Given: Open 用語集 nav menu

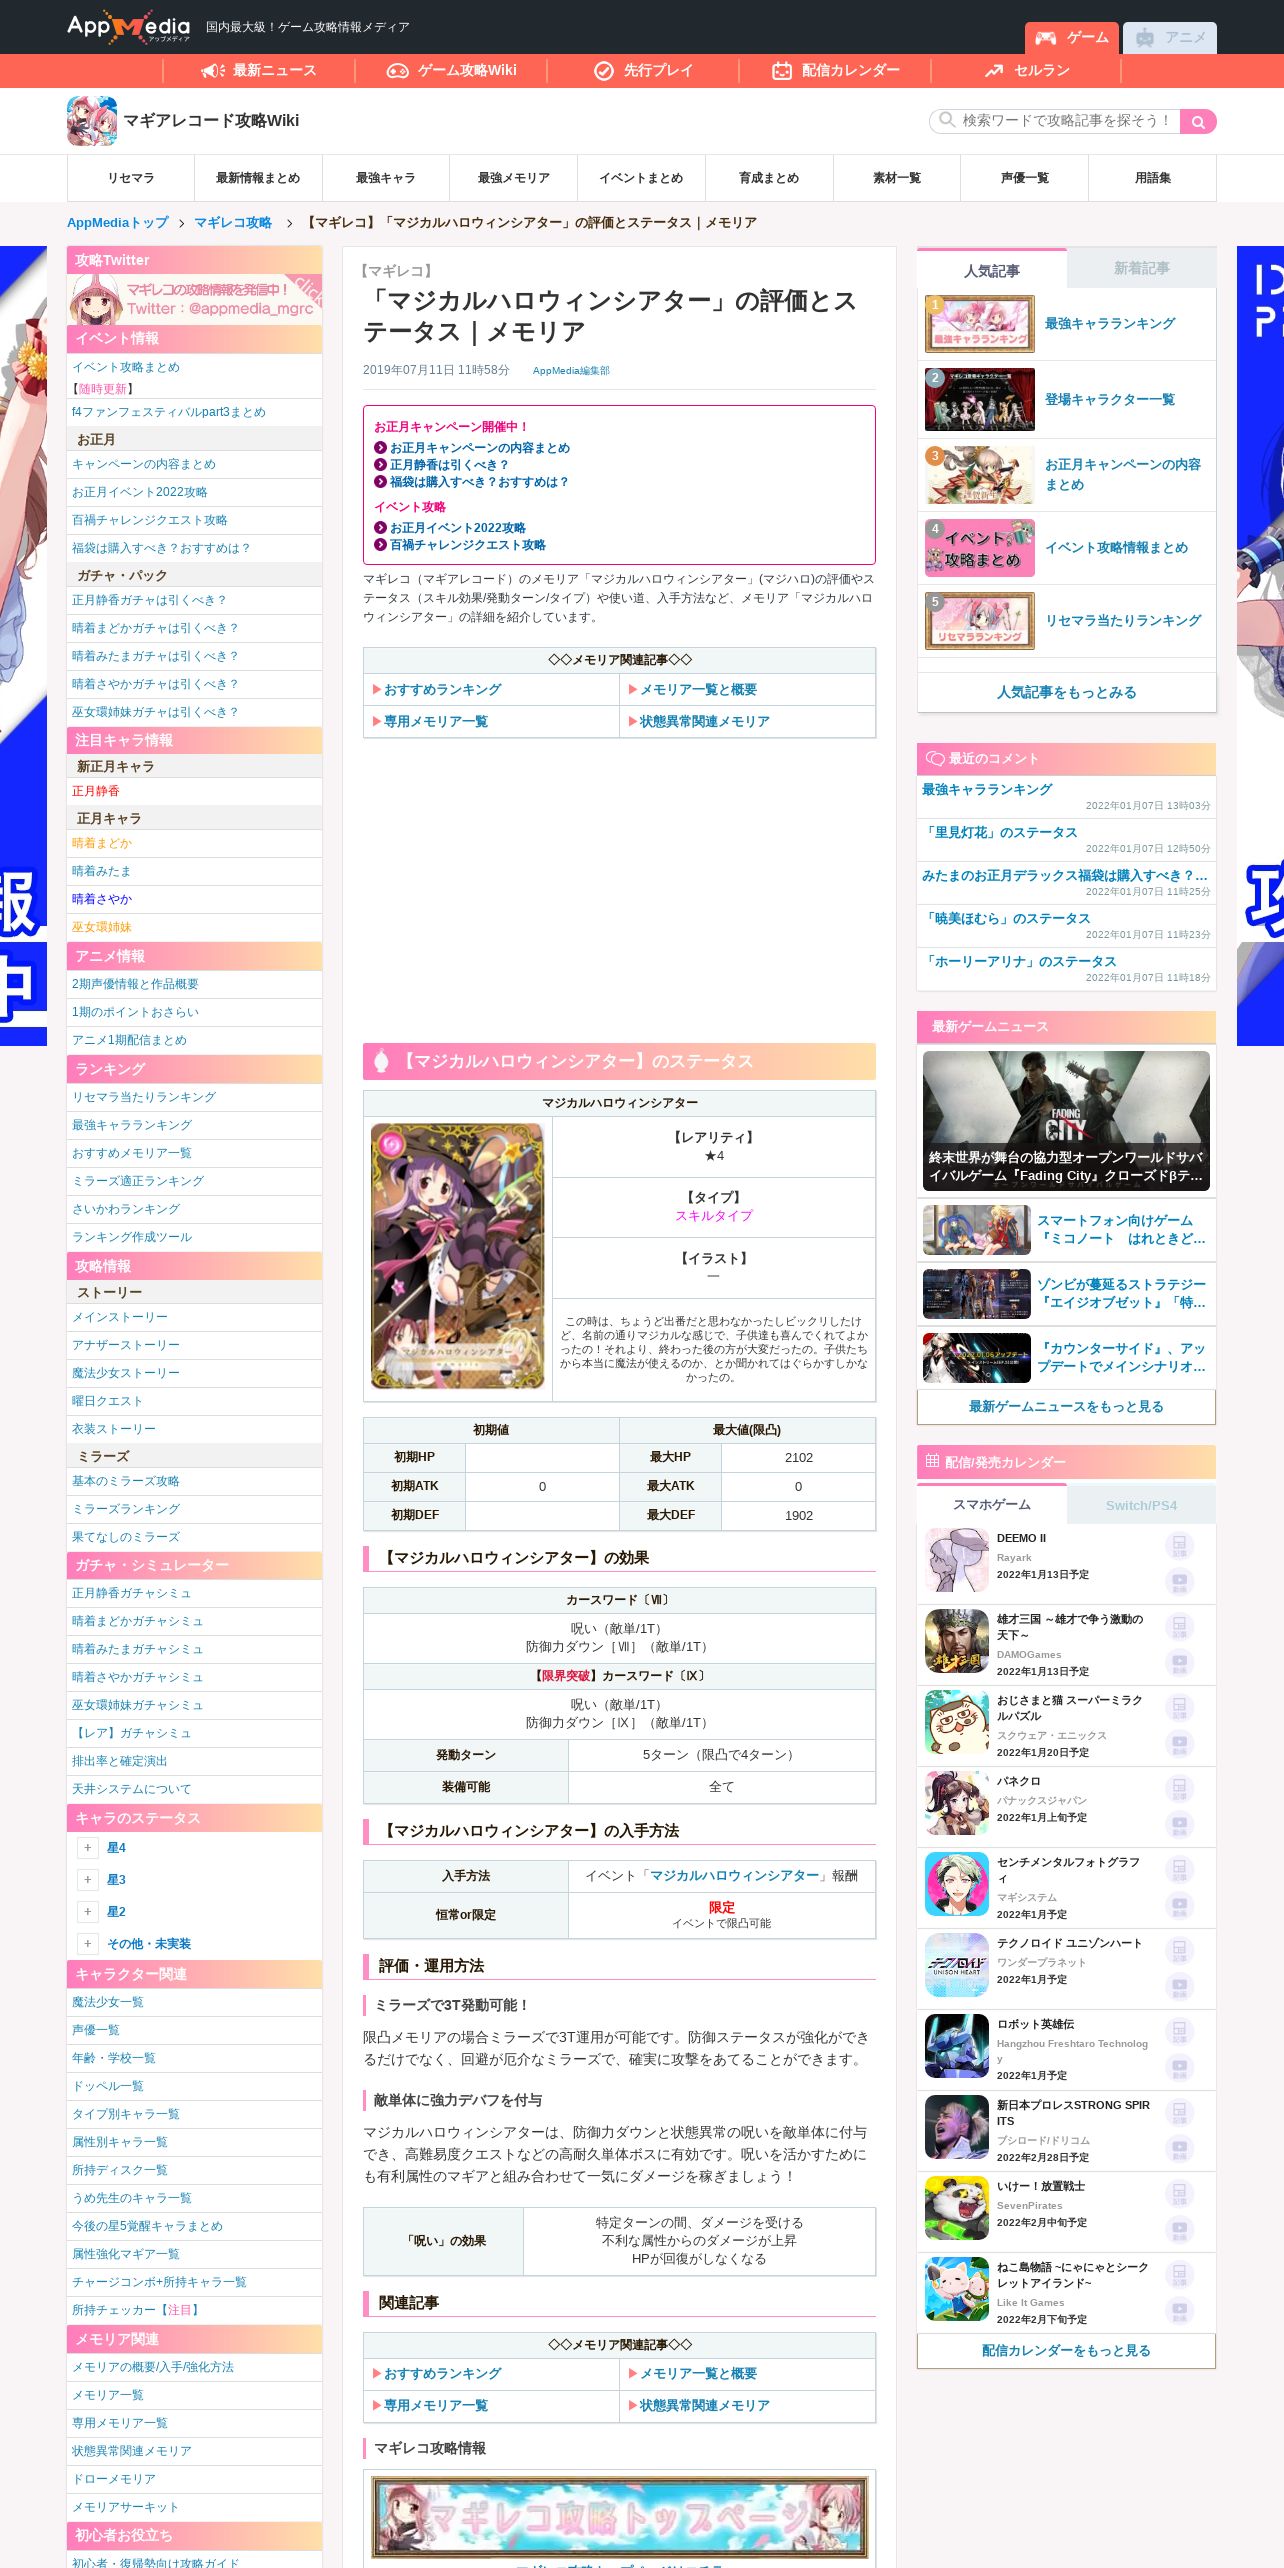Looking at the screenshot, I should pyautogui.click(x=1153, y=178).
